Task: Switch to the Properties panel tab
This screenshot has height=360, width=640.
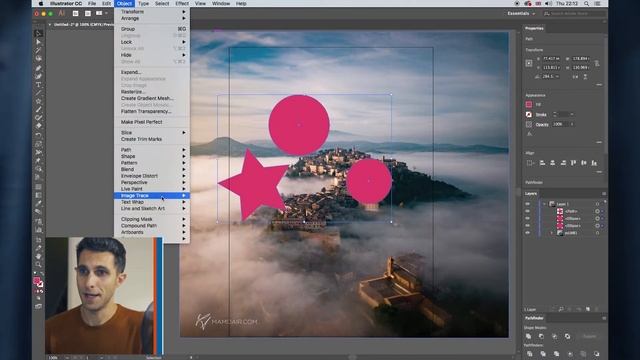Action: 534,28
